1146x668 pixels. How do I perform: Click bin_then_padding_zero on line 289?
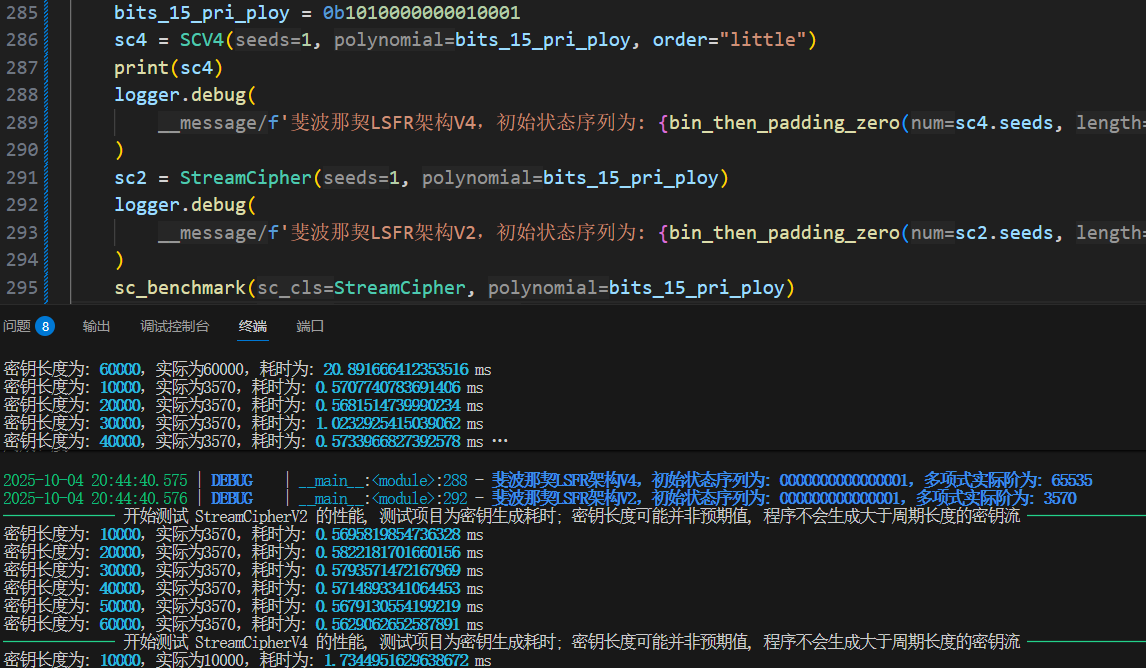point(784,123)
